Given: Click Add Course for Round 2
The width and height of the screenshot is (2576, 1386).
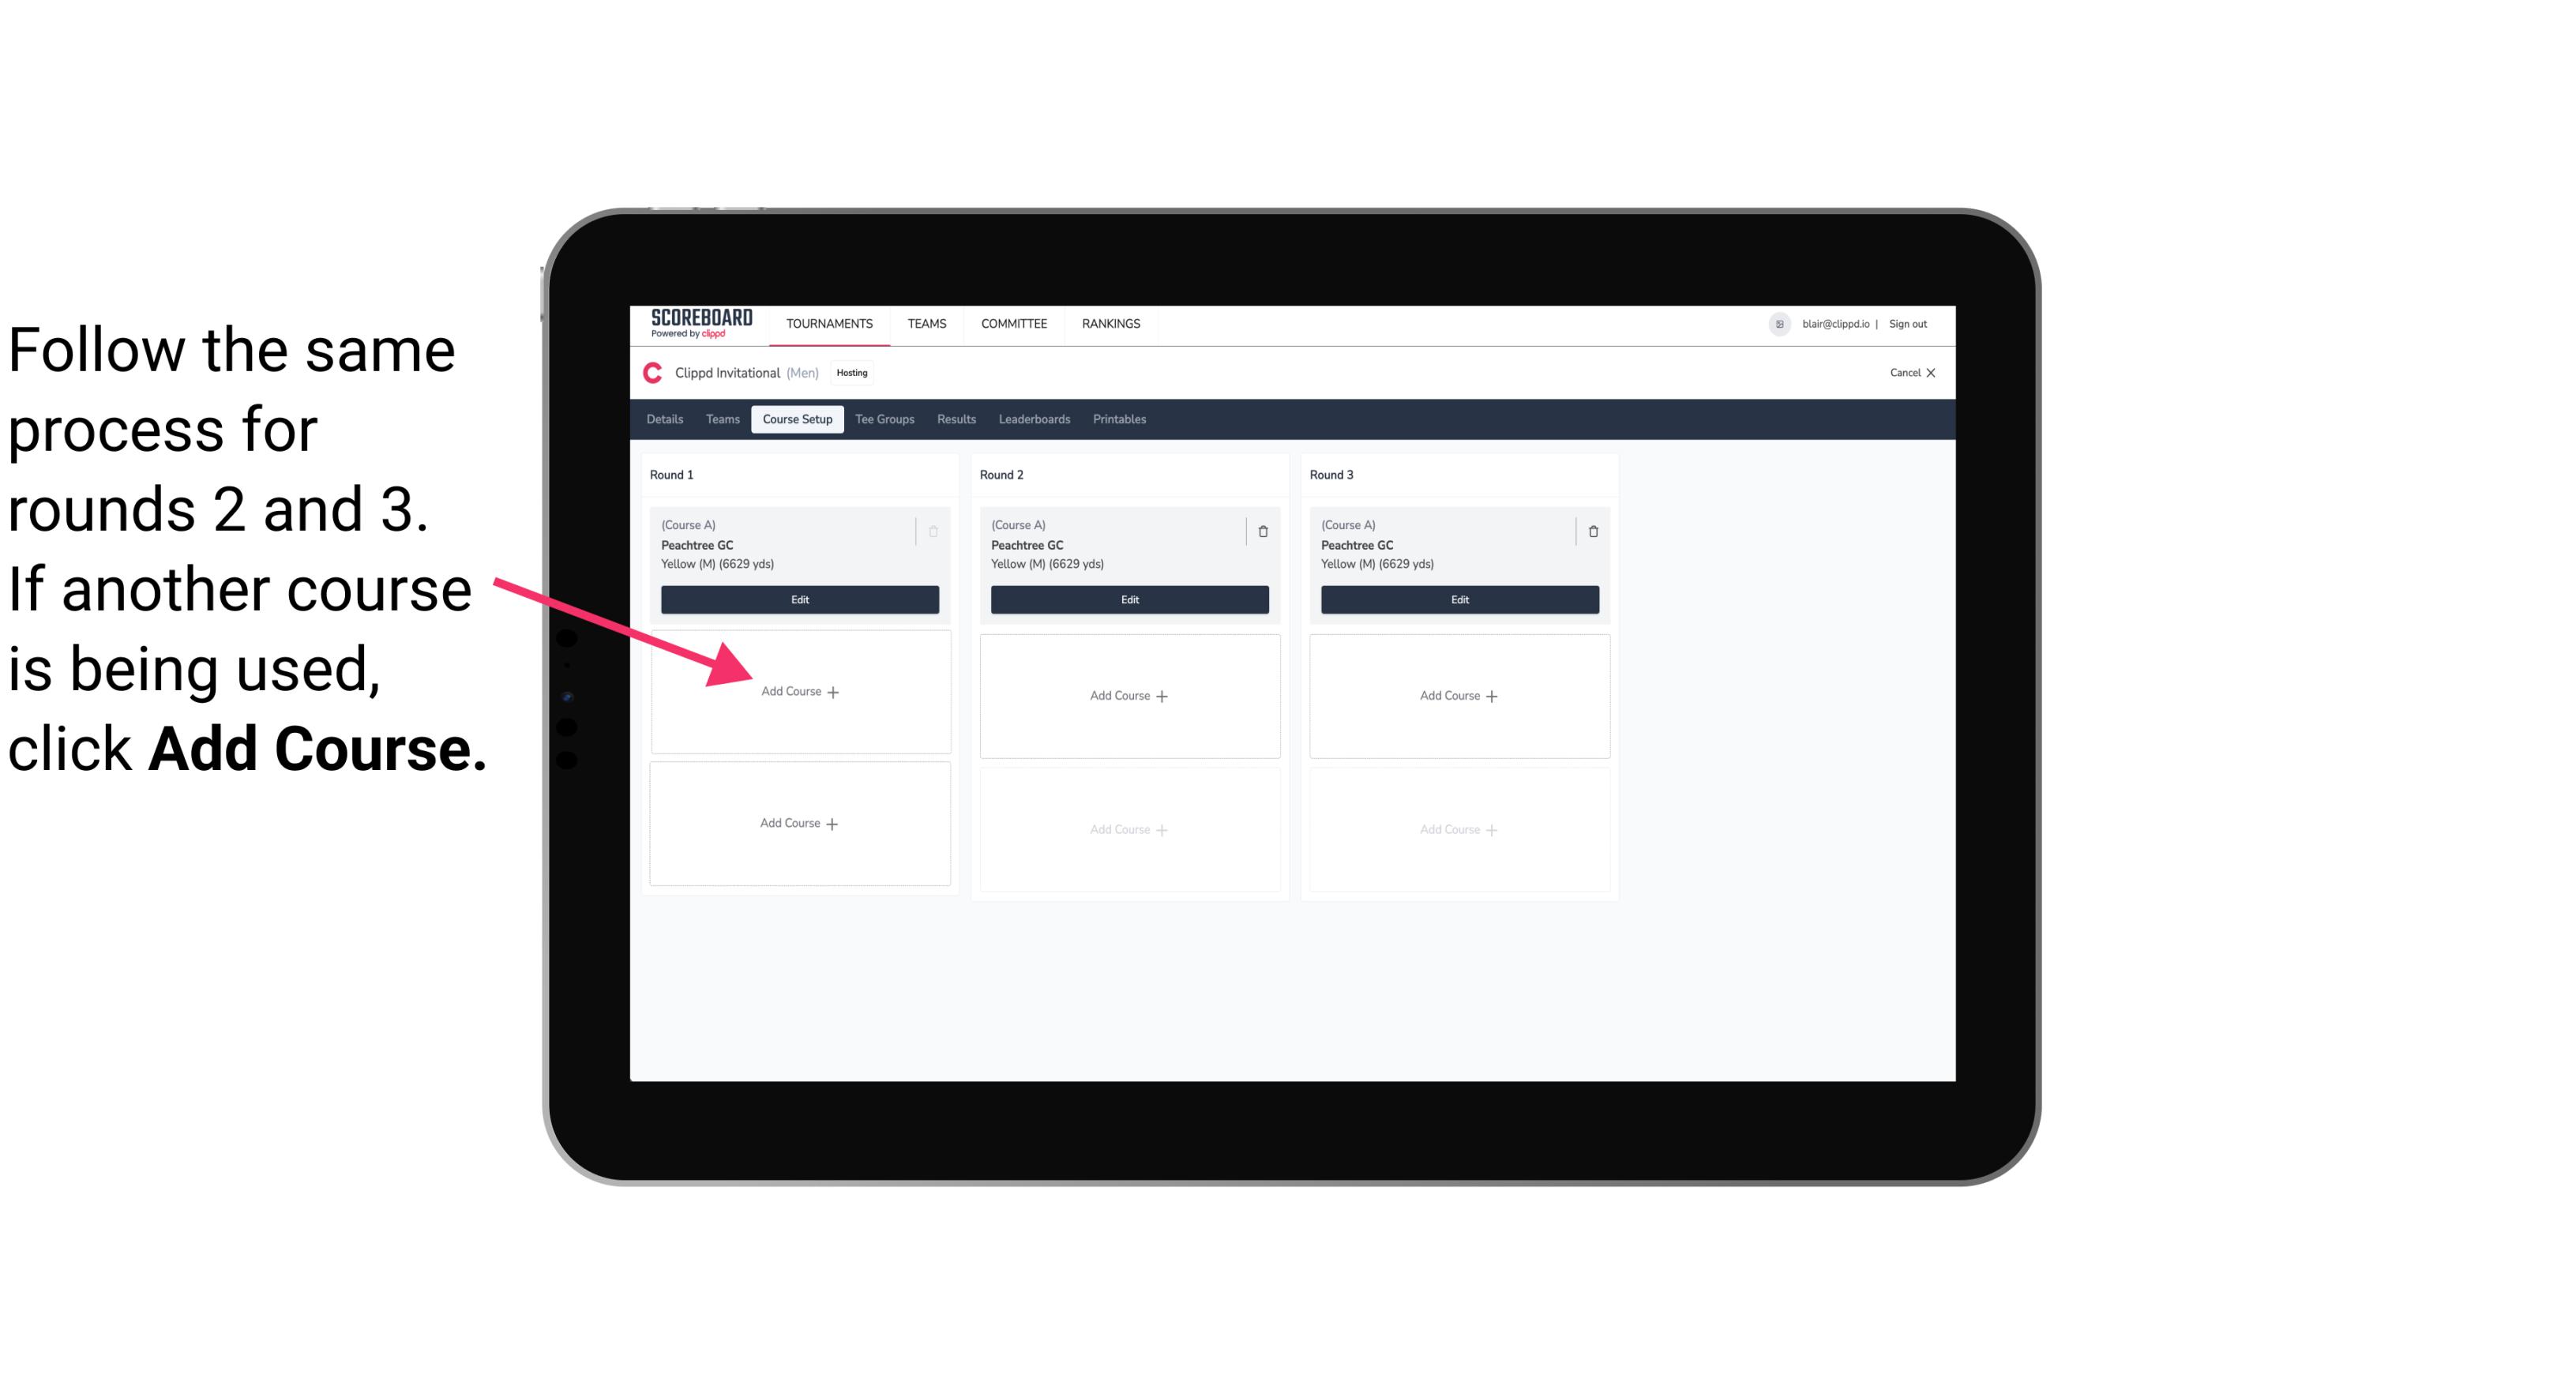Looking at the screenshot, I should [1128, 695].
